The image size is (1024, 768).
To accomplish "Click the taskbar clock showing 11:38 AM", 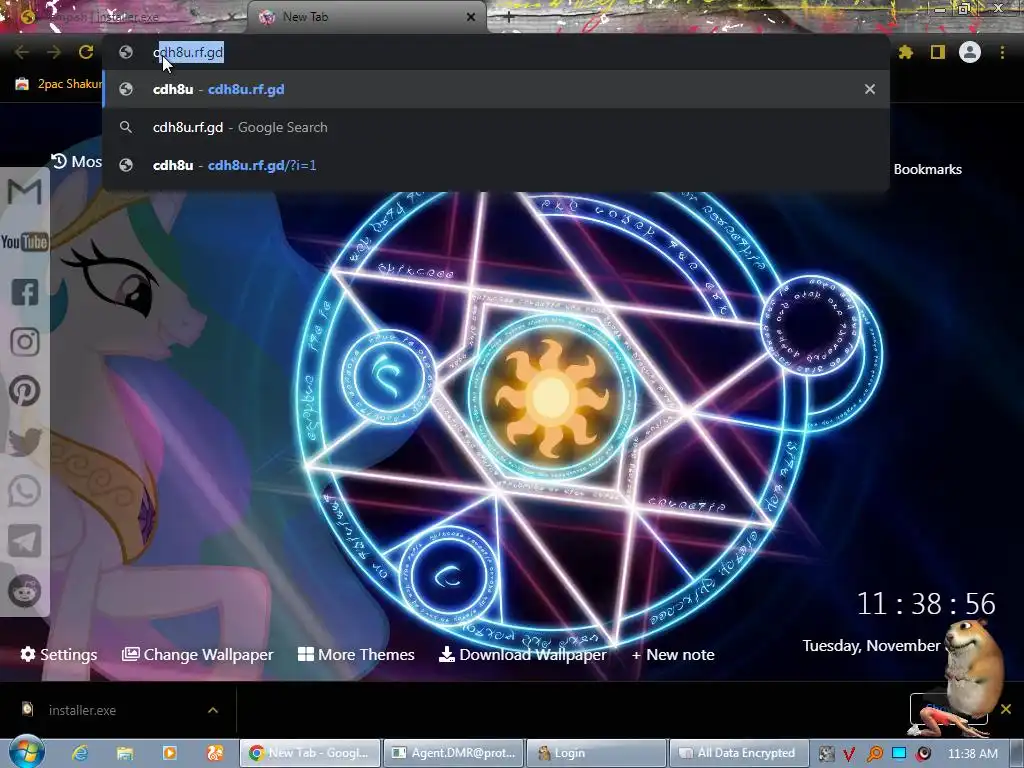I will 972,754.
